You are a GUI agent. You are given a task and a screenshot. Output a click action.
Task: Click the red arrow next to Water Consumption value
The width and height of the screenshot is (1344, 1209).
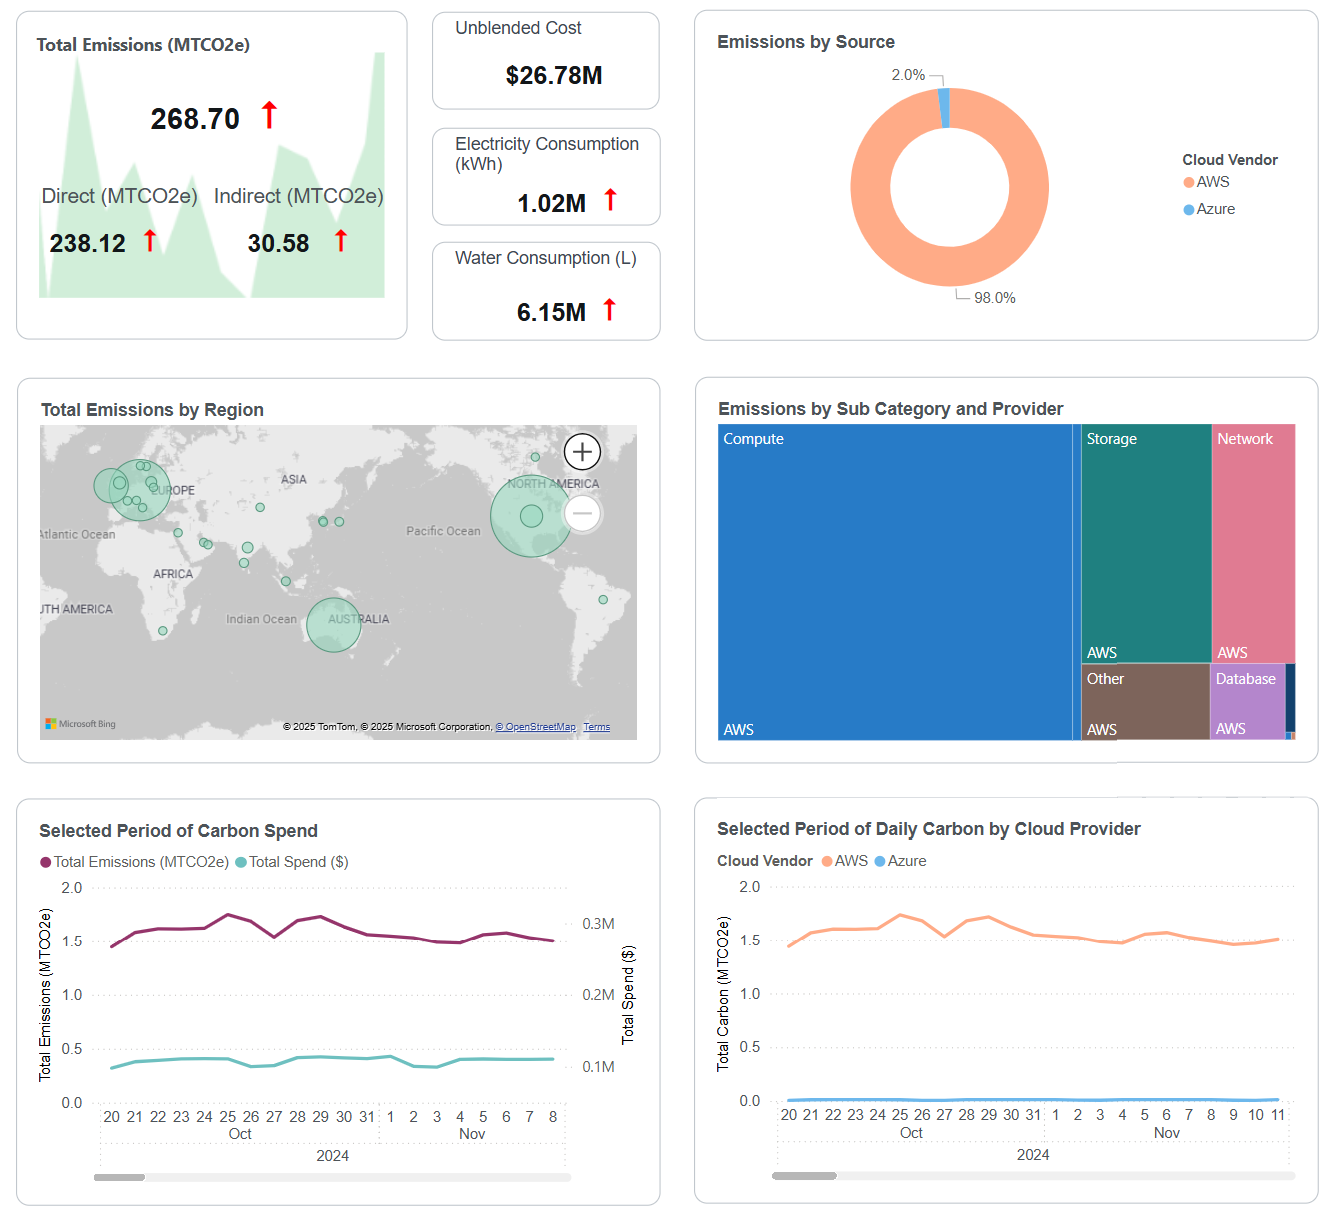click(609, 310)
